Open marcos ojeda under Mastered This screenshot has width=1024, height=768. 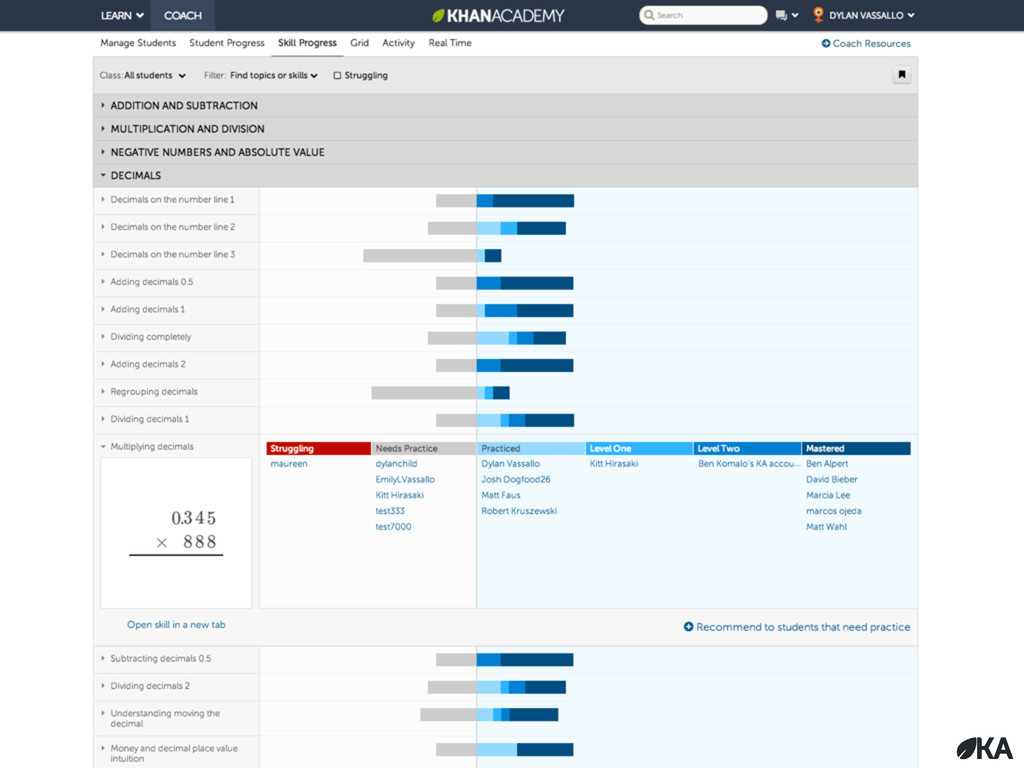833,511
